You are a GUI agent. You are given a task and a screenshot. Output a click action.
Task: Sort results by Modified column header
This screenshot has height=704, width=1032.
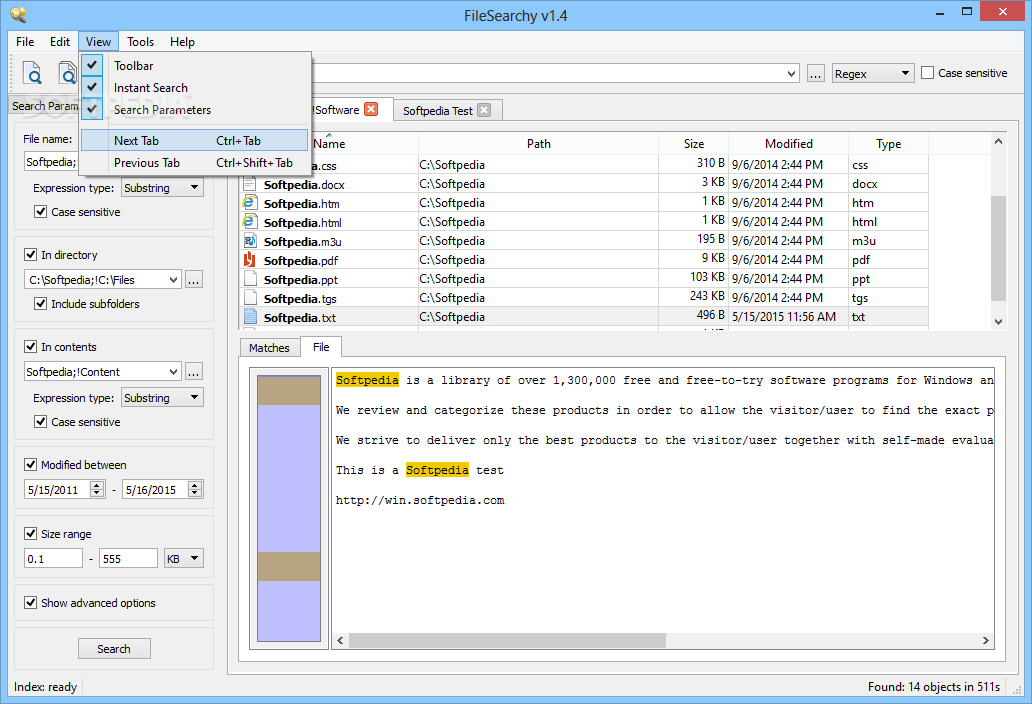788,143
